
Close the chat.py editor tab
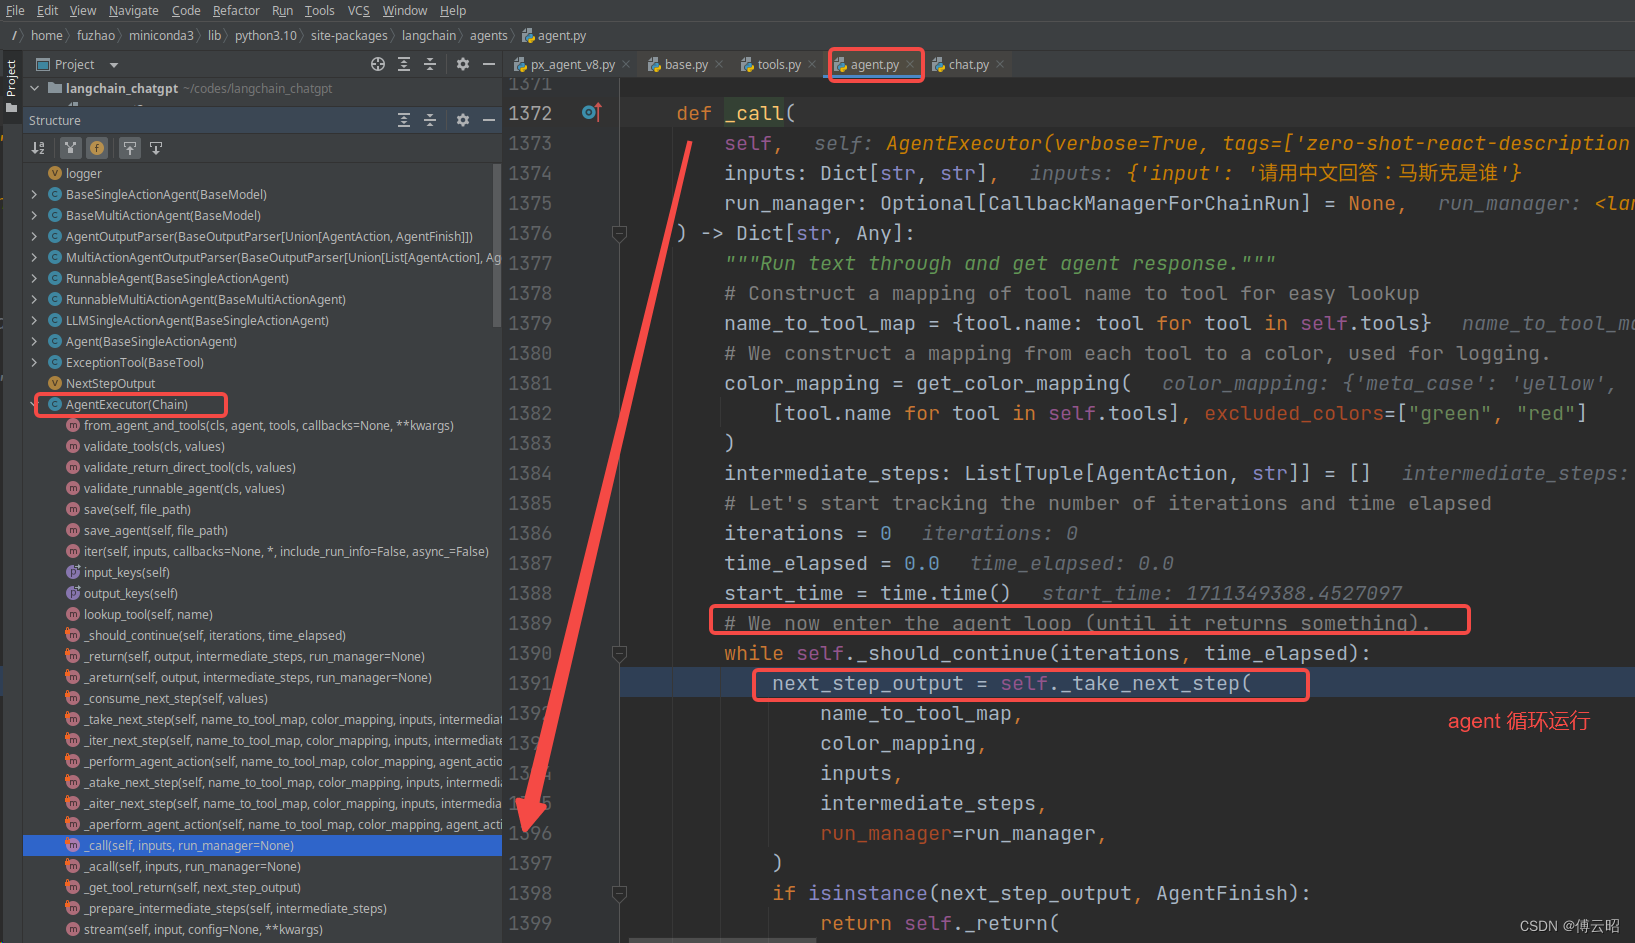(x=999, y=65)
